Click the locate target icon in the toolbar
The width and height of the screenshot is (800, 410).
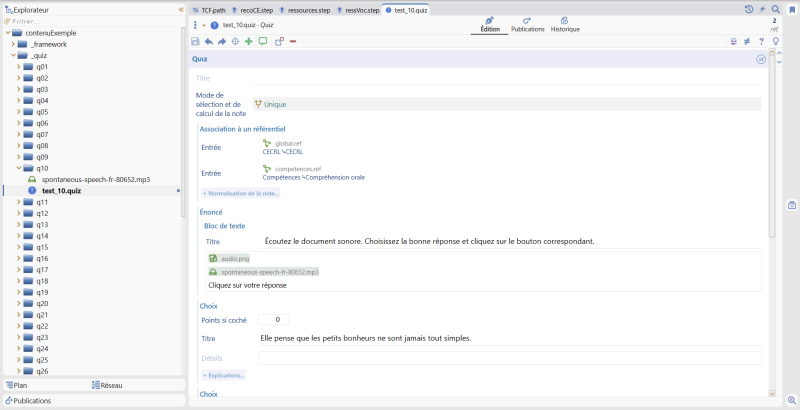(x=235, y=41)
